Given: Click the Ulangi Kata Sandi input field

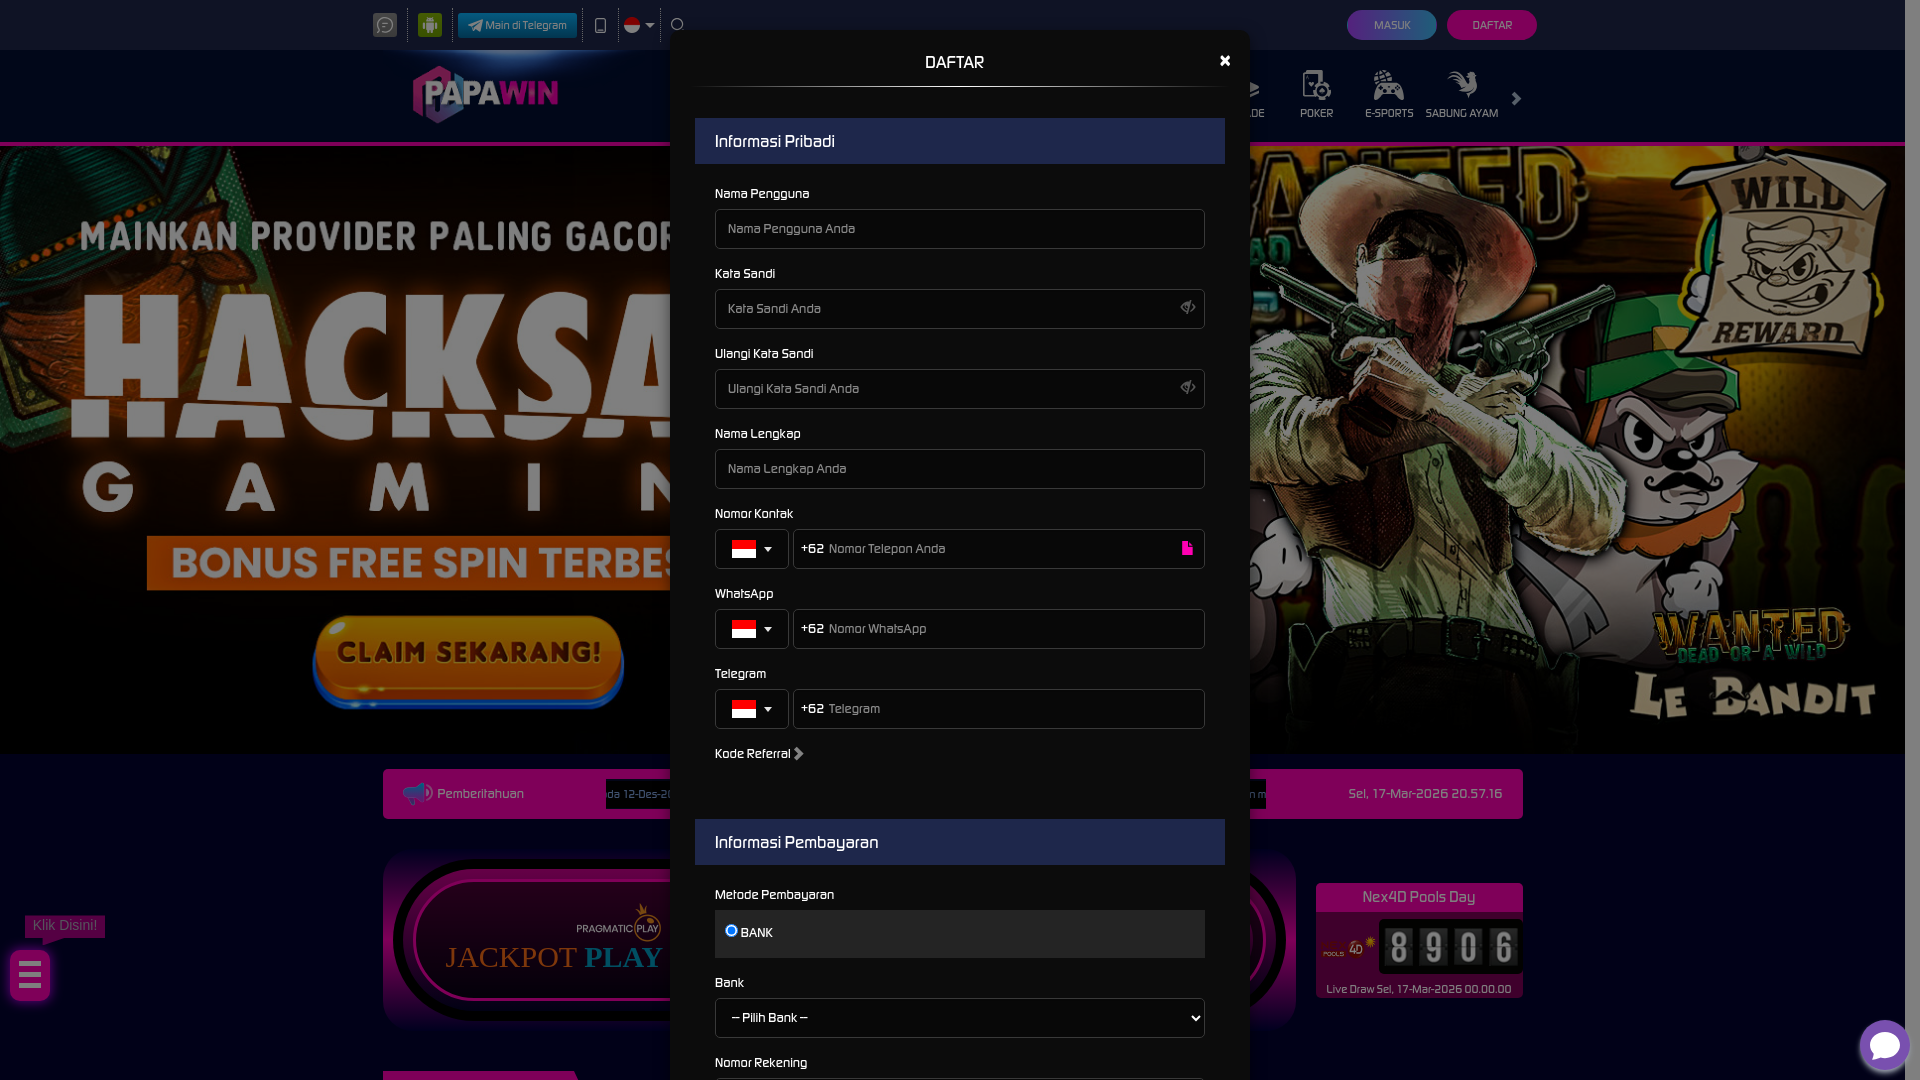Looking at the screenshot, I should (x=960, y=389).
